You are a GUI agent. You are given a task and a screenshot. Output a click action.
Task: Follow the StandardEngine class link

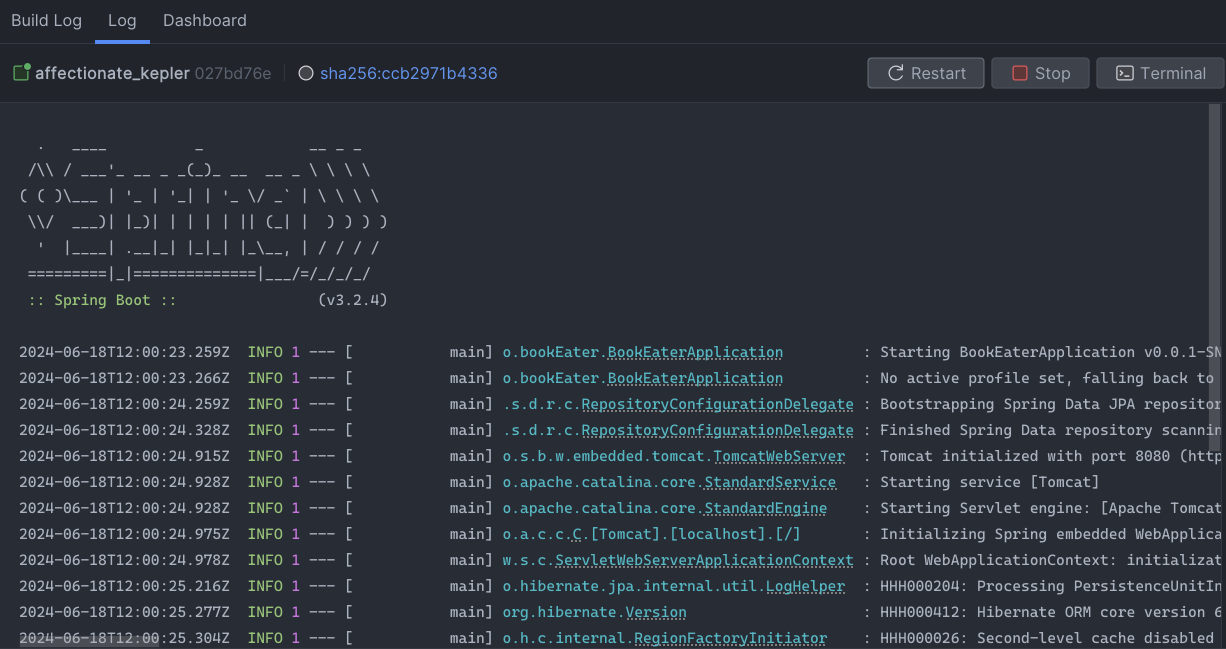coord(765,508)
